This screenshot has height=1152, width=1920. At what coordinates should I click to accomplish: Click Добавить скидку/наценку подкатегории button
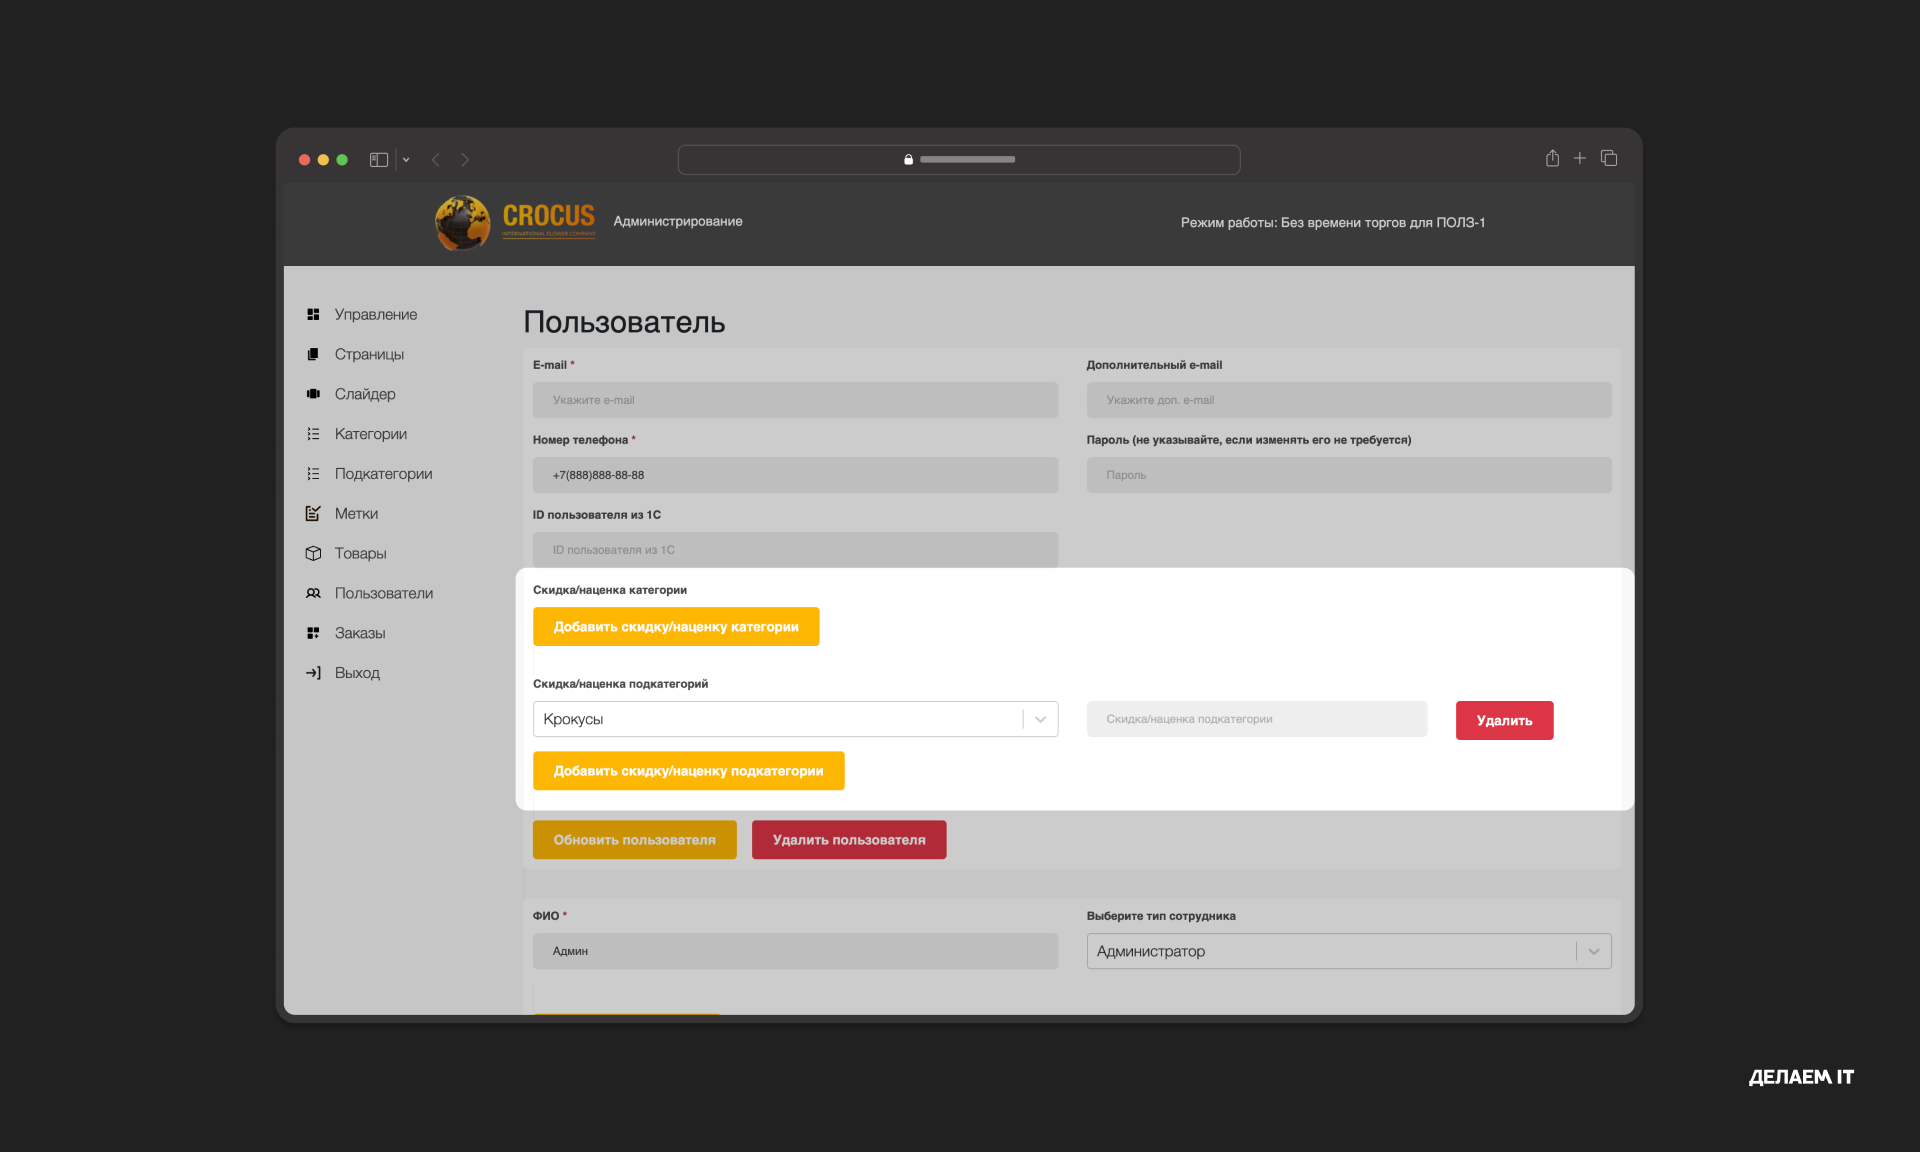[688, 771]
